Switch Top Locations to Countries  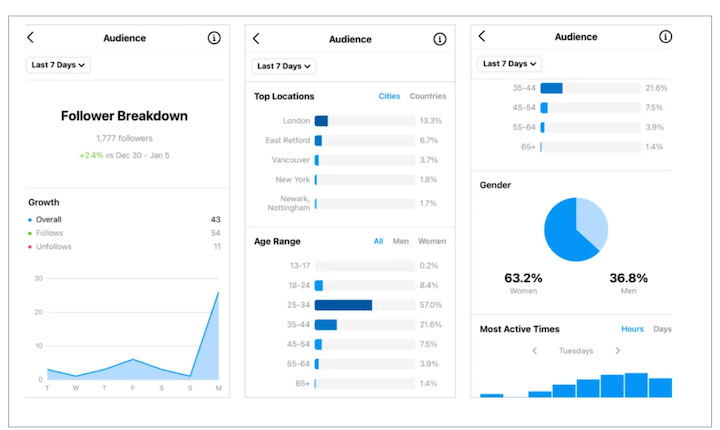coord(428,97)
